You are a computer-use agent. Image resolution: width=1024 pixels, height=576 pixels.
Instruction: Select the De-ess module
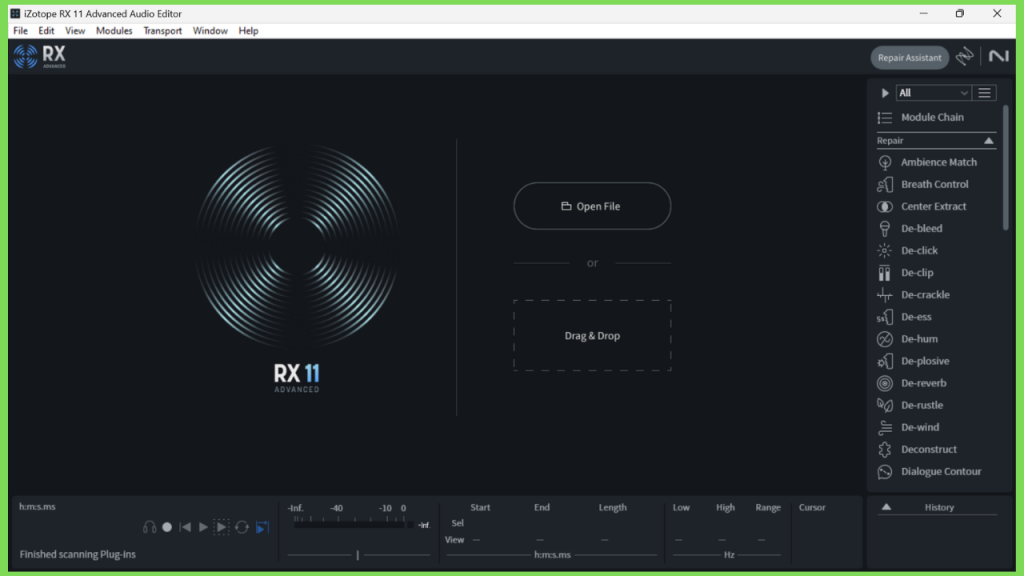click(x=904, y=317)
